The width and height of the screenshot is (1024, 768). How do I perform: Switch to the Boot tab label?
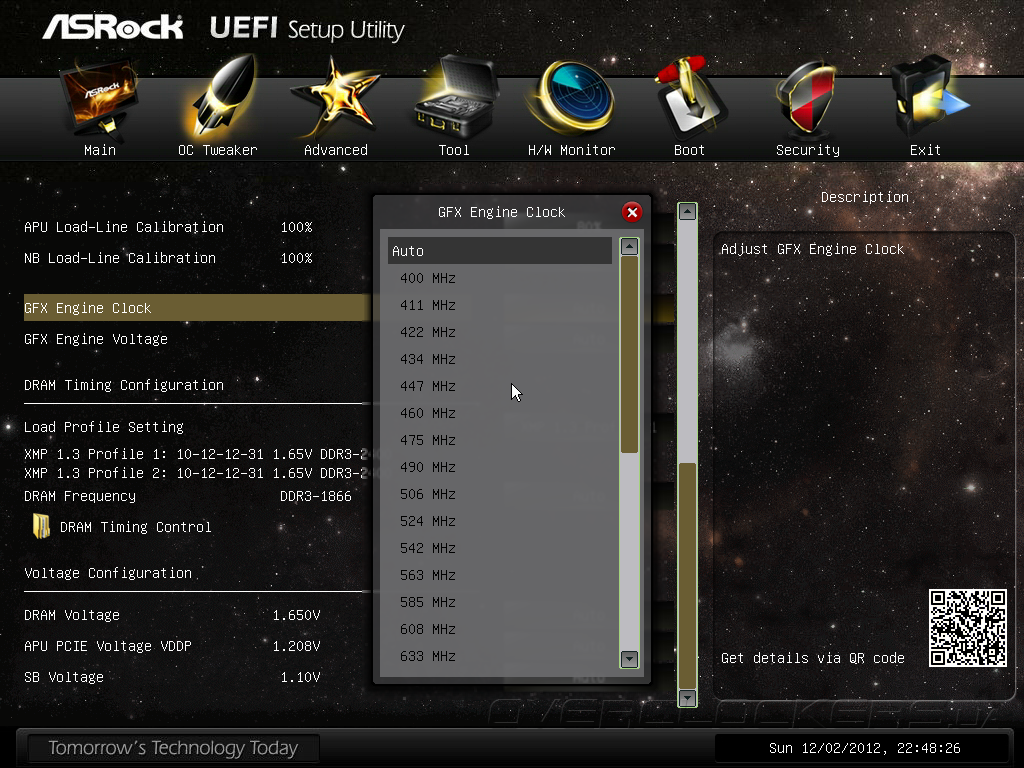click(x=690, y=150)
